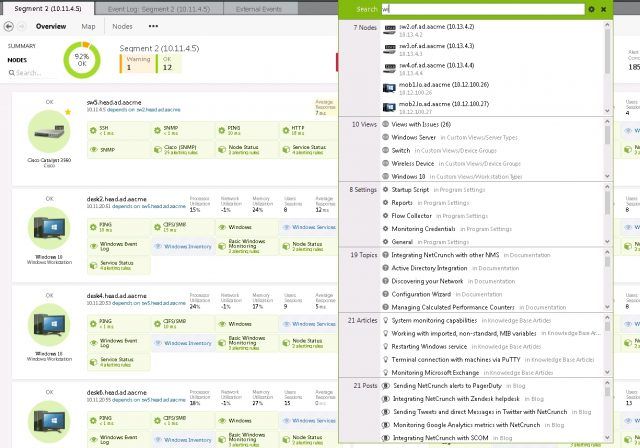Click the desk4.head.ad.aacme workstation icon
640x448 pixels.
click(x=49, y=325)
